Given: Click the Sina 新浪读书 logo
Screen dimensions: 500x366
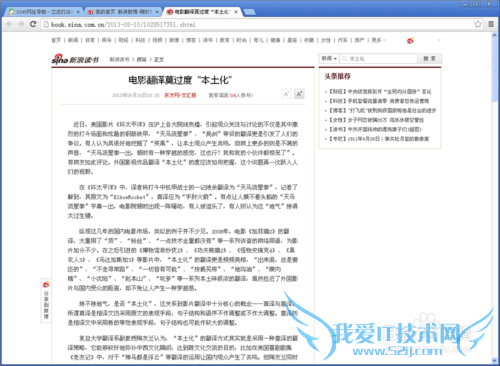Looking at the screenshot, I should [x=75, y=59].
